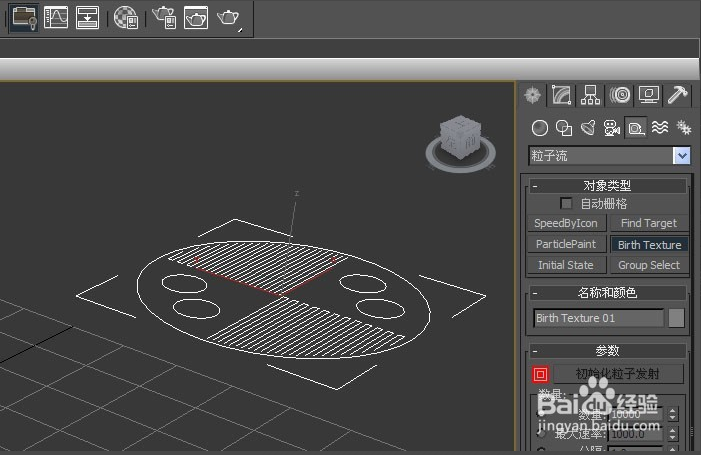701x455 pixels.
Task: Select the Geometry sphere category icon
Action: click(540, 128)
